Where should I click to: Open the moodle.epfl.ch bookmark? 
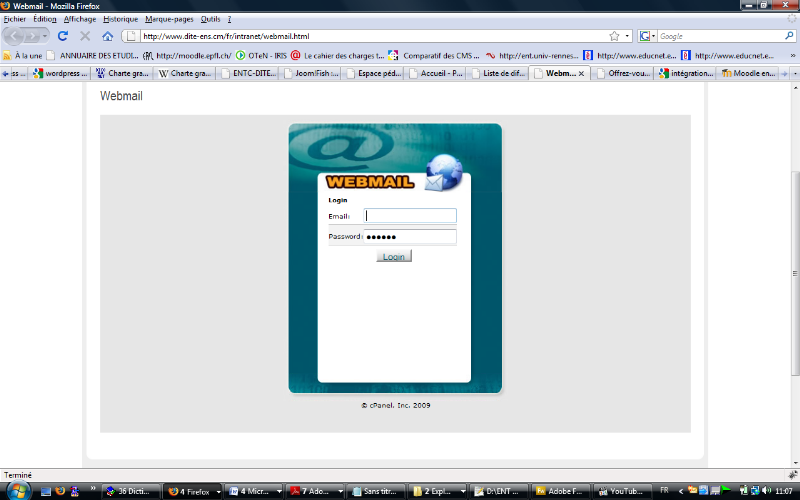pyautogui.click(x=187, y=56)
